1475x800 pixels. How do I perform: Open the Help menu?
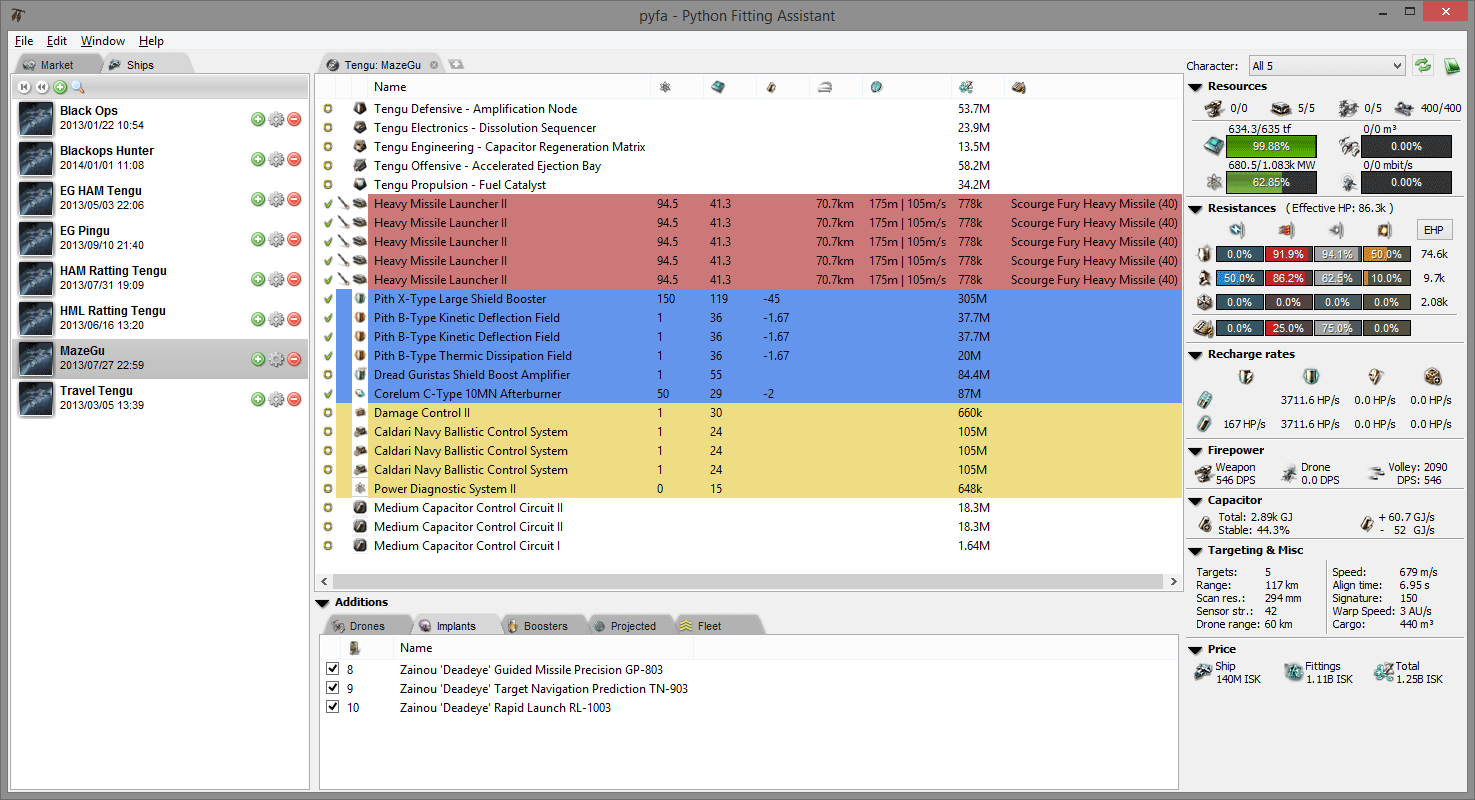(151, 41)
